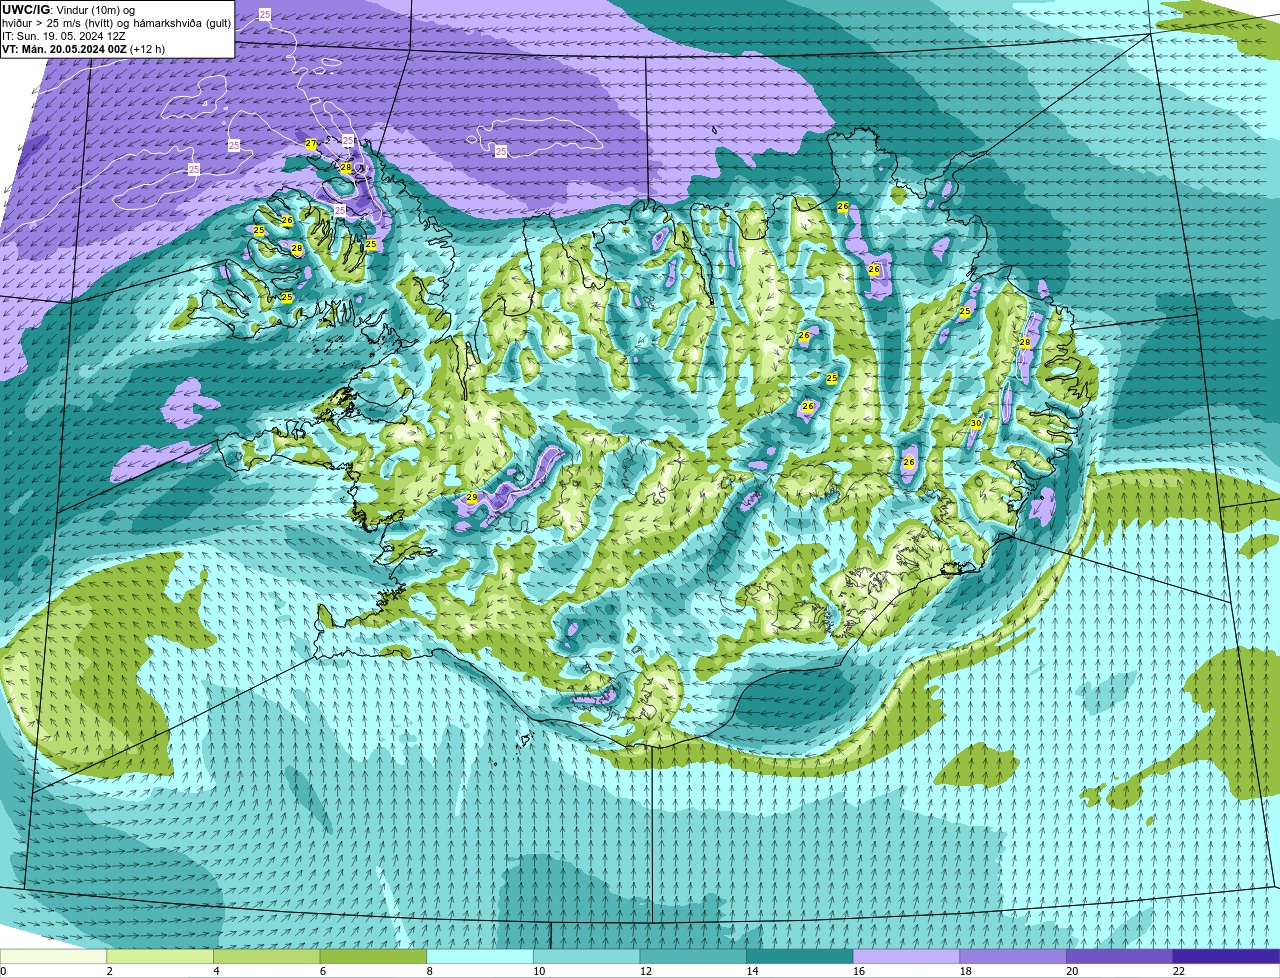Choose the 6–8 m/s olive green swatch
This screenshot has height=978, width=1280.
(373, 957)
